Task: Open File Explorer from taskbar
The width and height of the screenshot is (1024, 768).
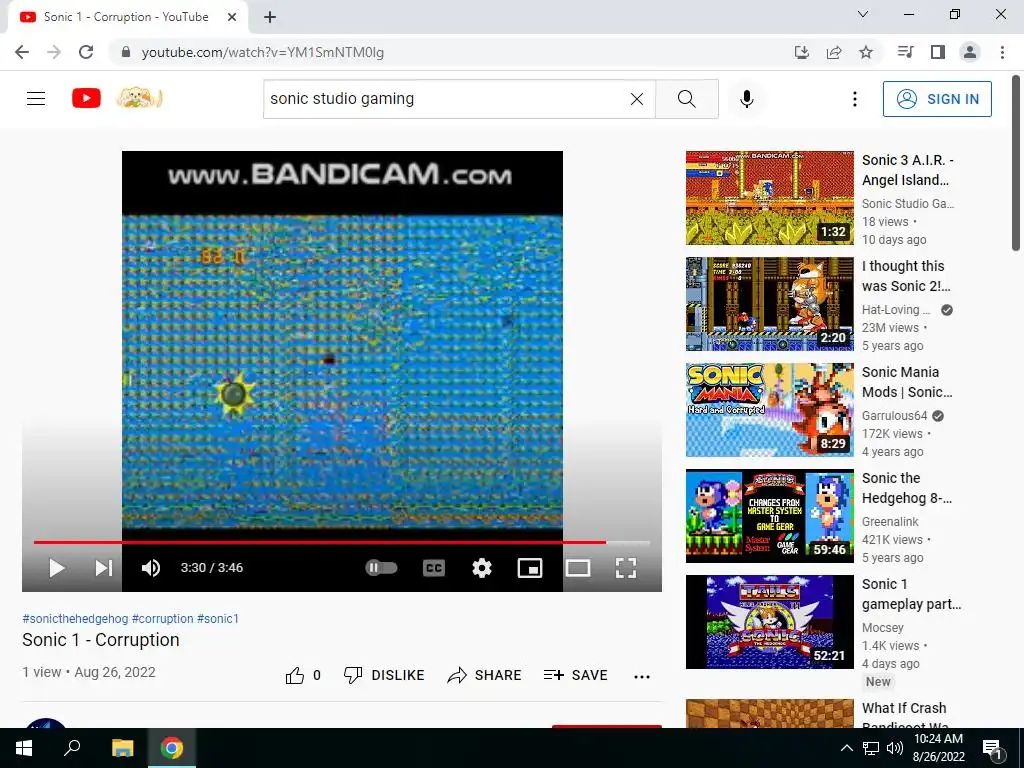Action: (x=122, y=748)
